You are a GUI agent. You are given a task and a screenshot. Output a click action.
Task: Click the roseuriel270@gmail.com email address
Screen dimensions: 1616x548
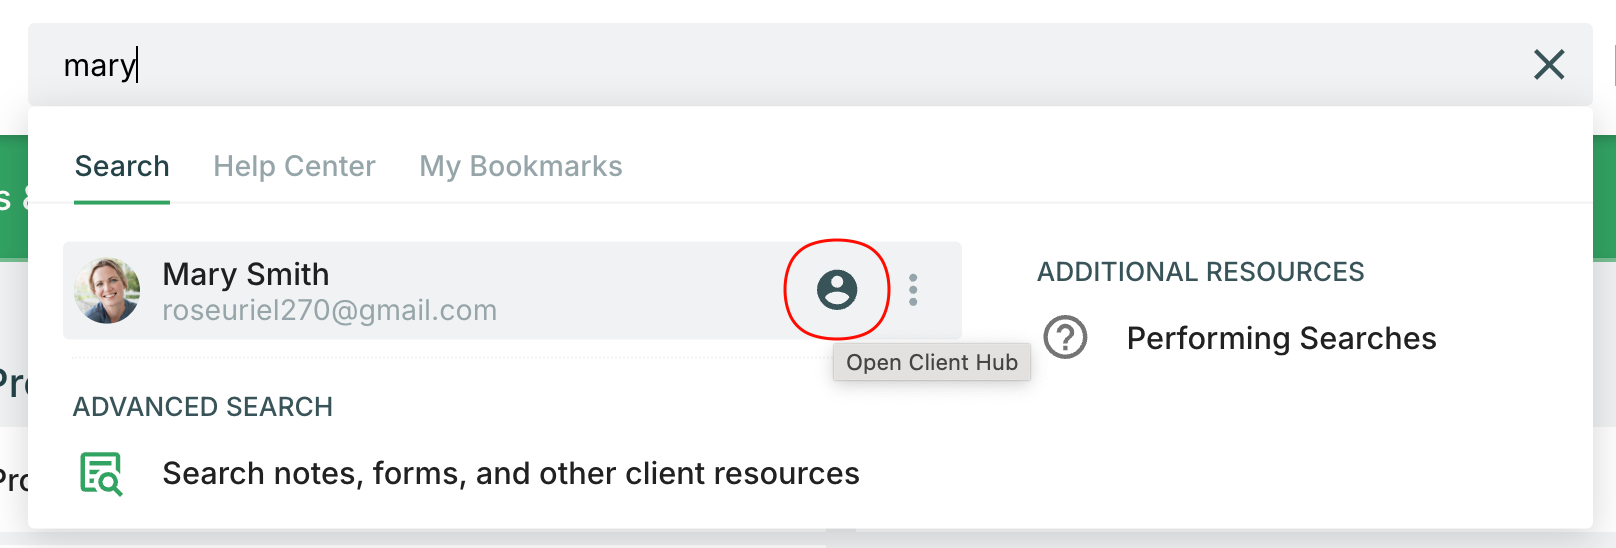(329, 311)
